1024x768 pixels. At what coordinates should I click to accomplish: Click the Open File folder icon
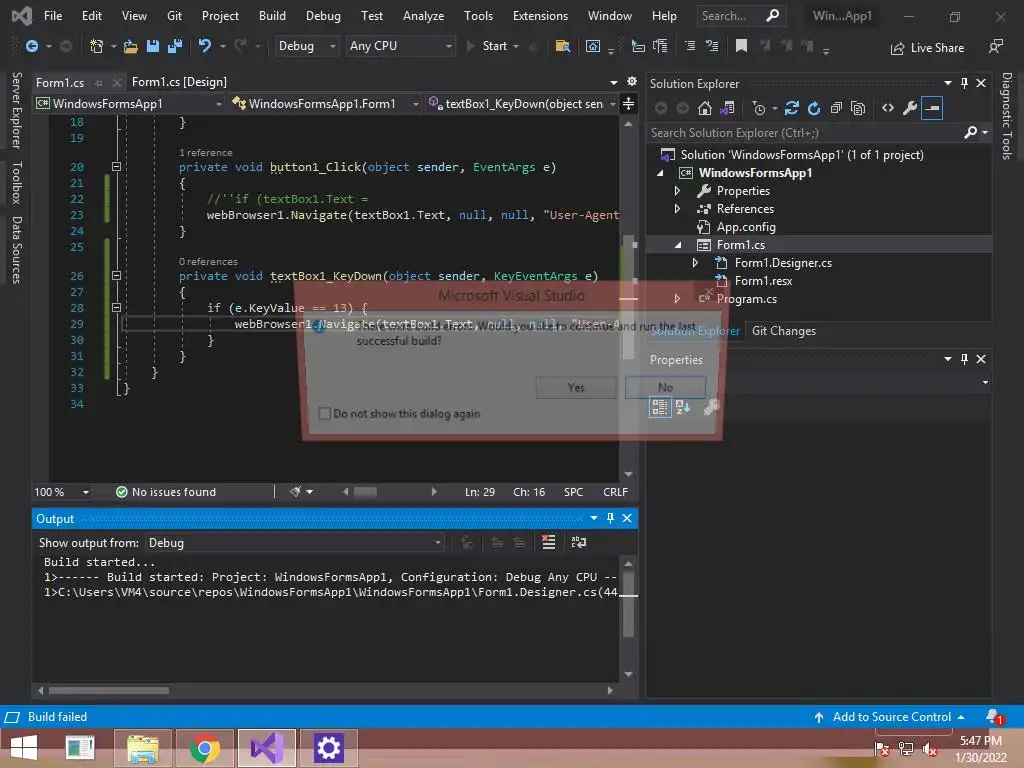131,46
